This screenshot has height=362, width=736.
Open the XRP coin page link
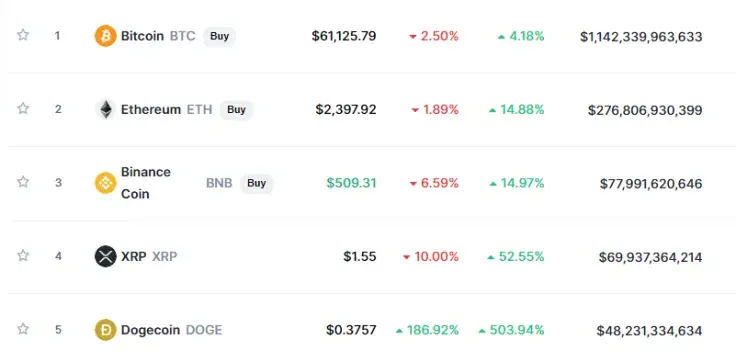point(134,257)
